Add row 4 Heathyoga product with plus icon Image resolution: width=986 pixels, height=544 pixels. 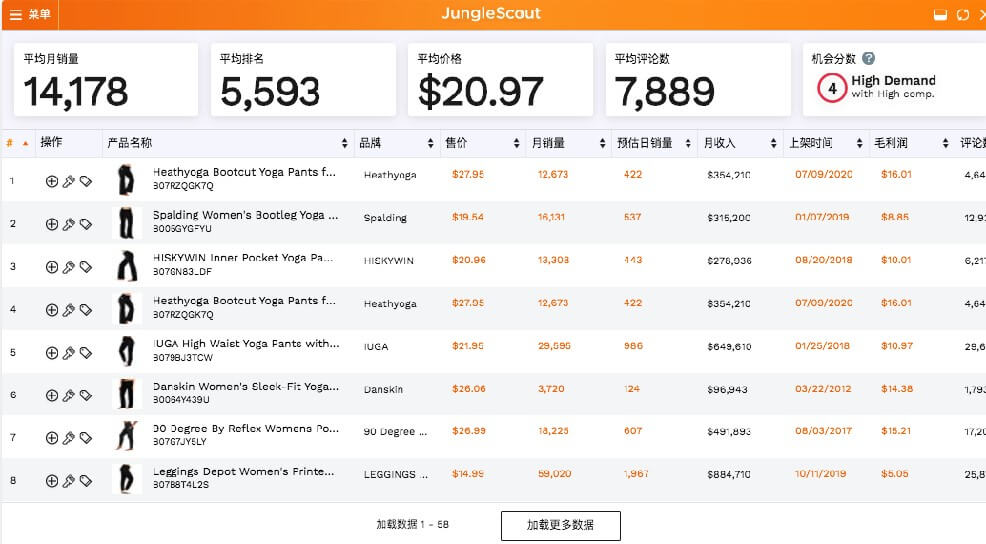point(52,309)
